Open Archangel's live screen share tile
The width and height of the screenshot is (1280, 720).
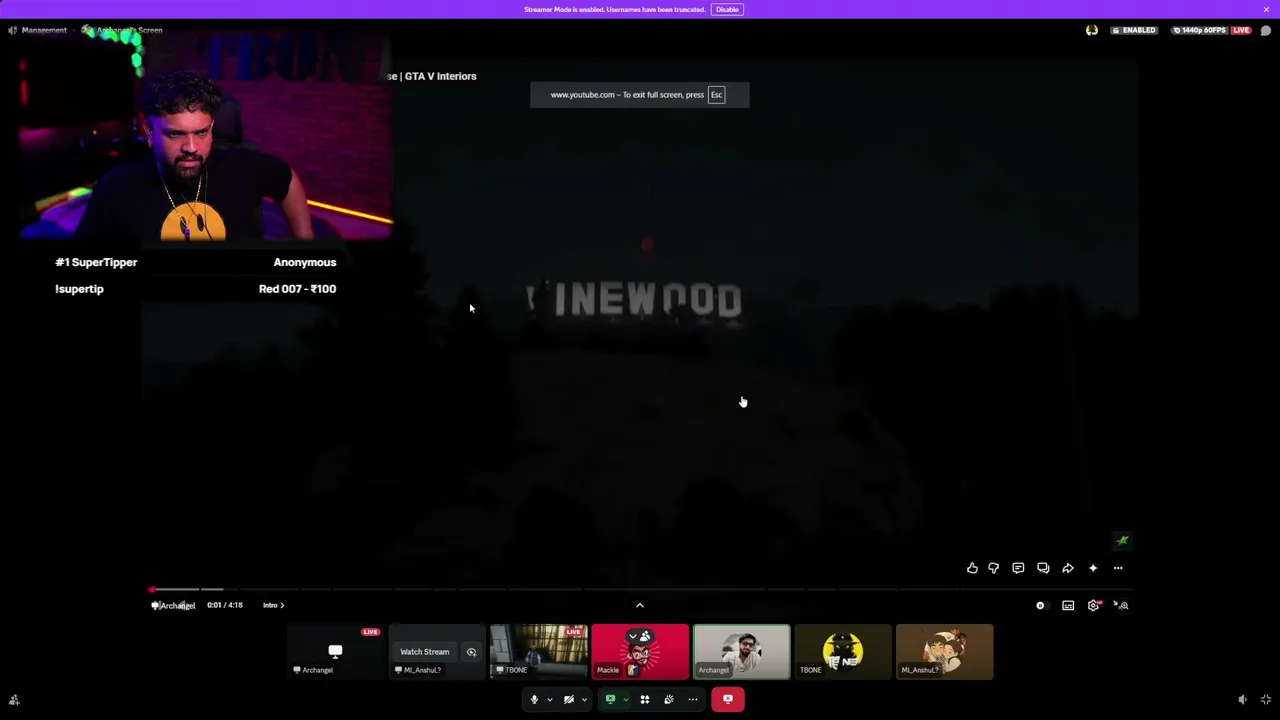pos(335,652)
